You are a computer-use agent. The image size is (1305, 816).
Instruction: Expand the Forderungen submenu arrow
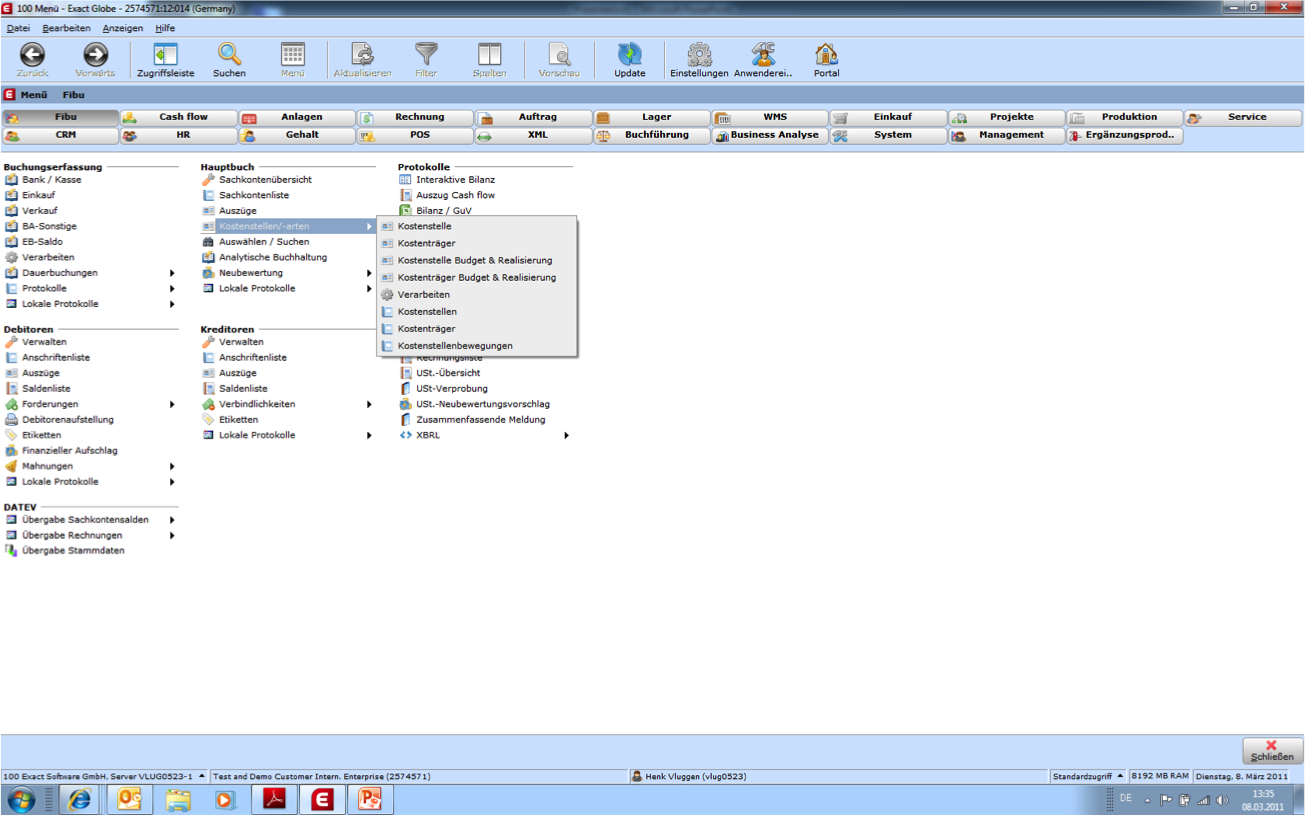(x=172, y=405)
